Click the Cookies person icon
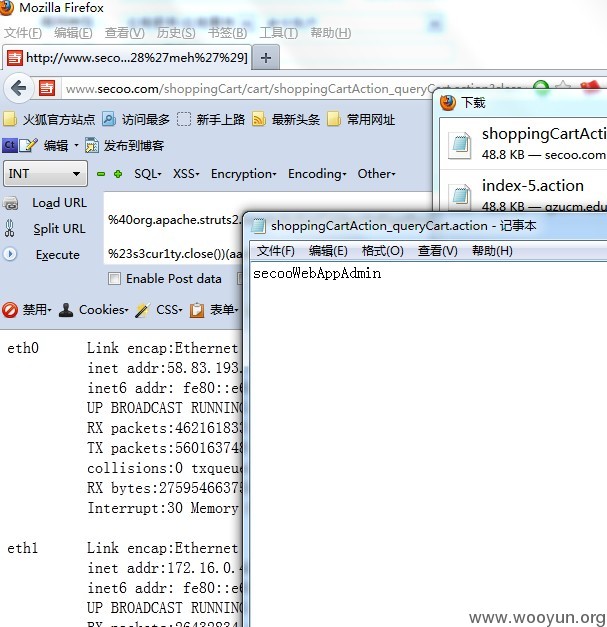 coord(66,310)
